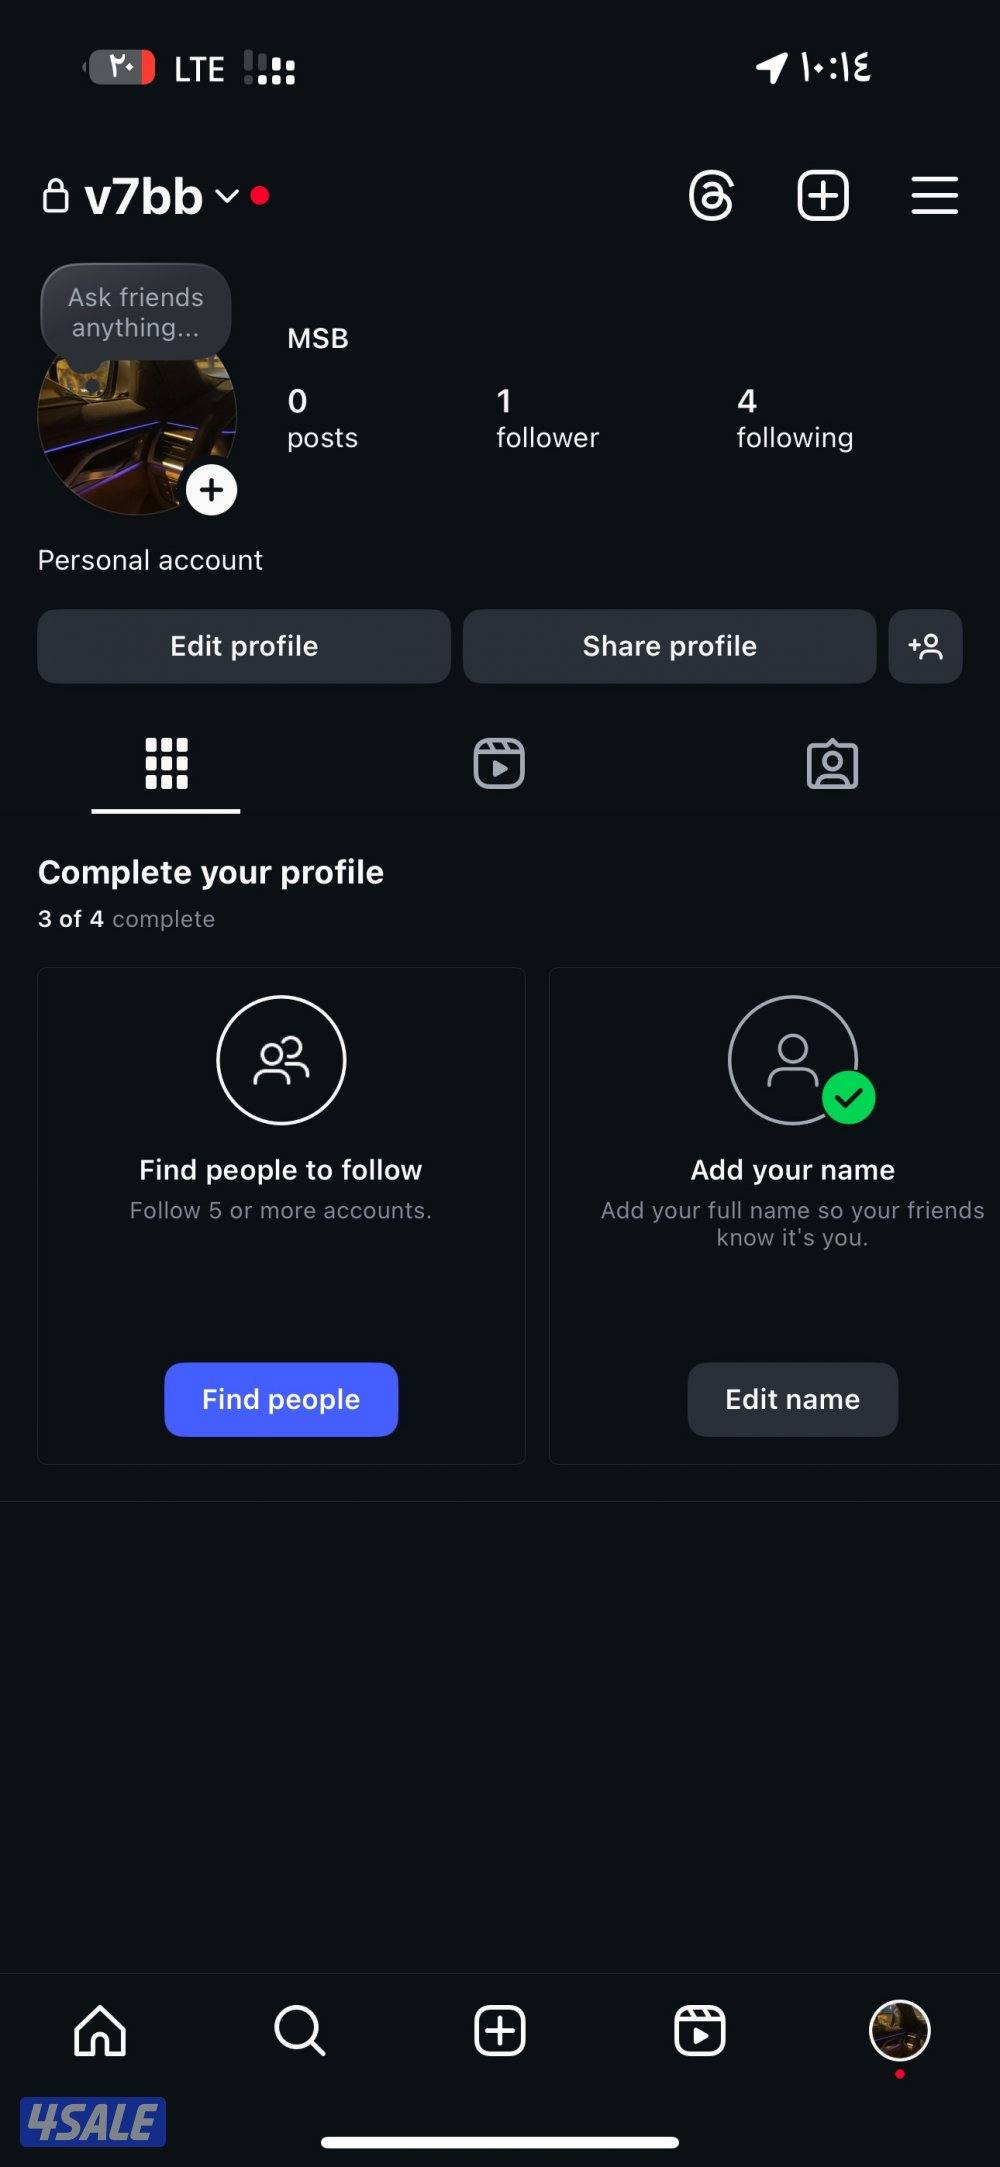Tap the create new post plus icon at top

pyautogui.click(x=823, y=195)
